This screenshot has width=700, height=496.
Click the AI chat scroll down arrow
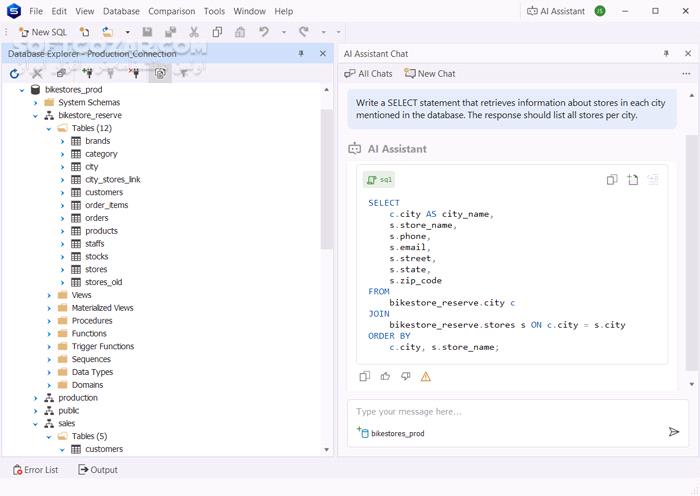coord(692,384)
